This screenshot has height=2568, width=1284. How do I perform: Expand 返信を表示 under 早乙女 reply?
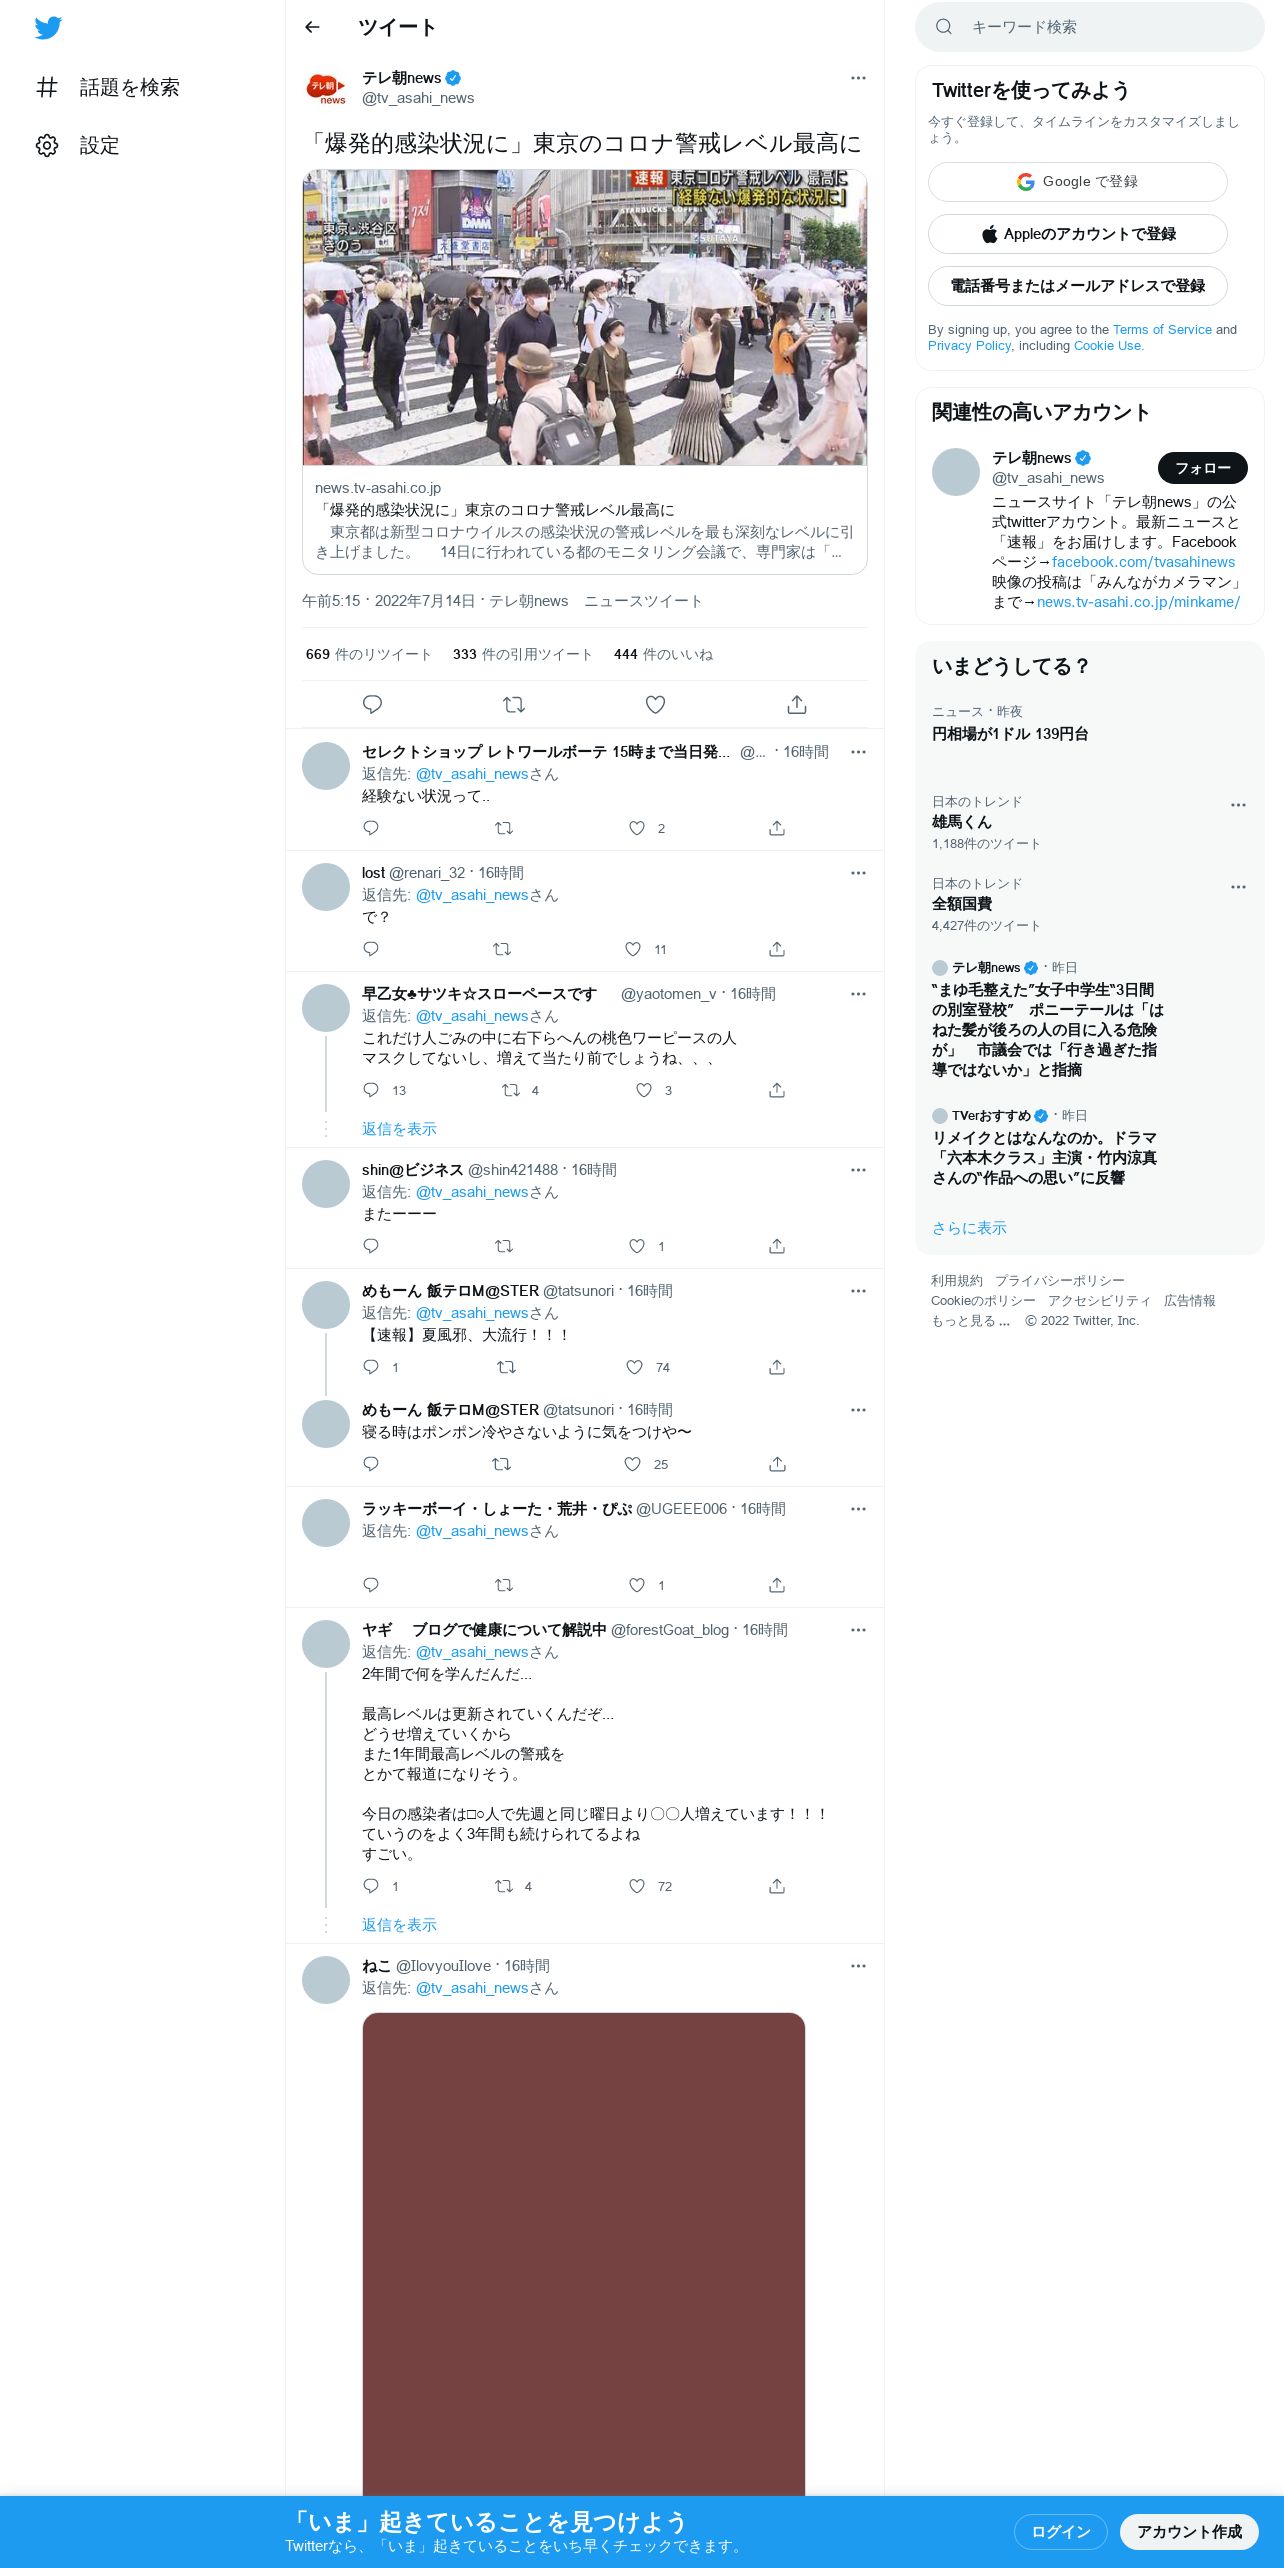(399, 1129)
